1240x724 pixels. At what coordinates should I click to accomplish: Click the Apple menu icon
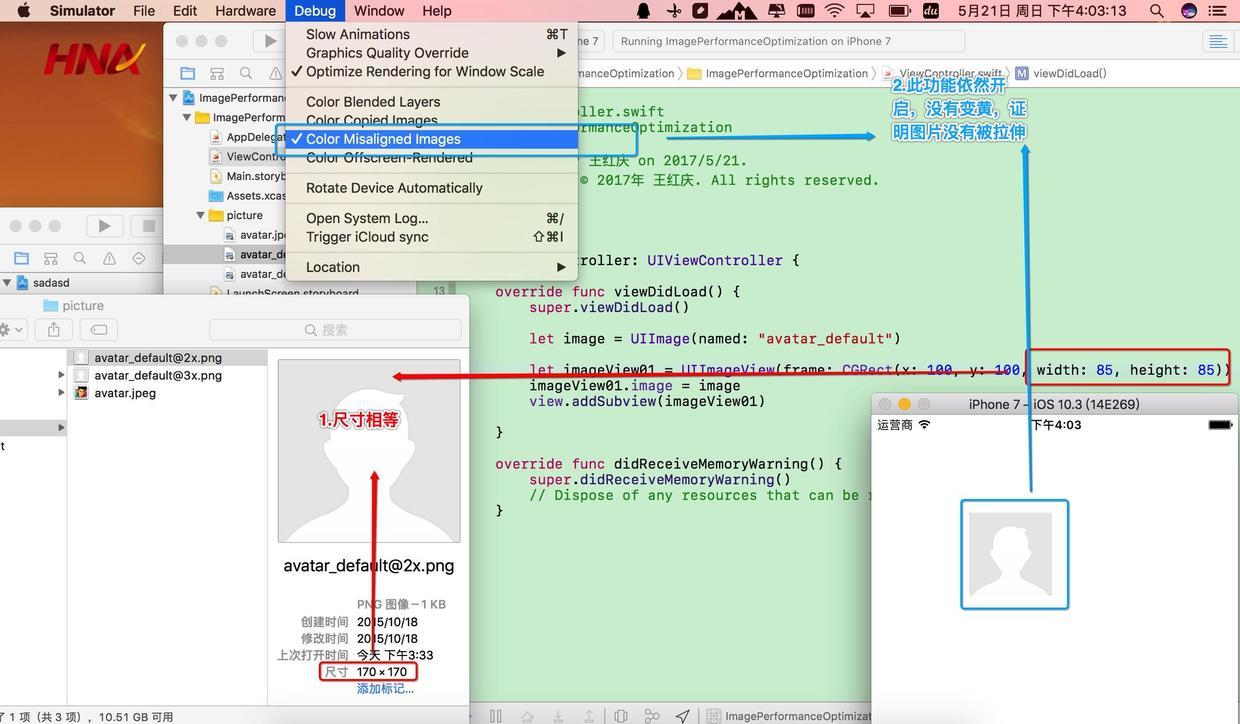coord(24,11)
